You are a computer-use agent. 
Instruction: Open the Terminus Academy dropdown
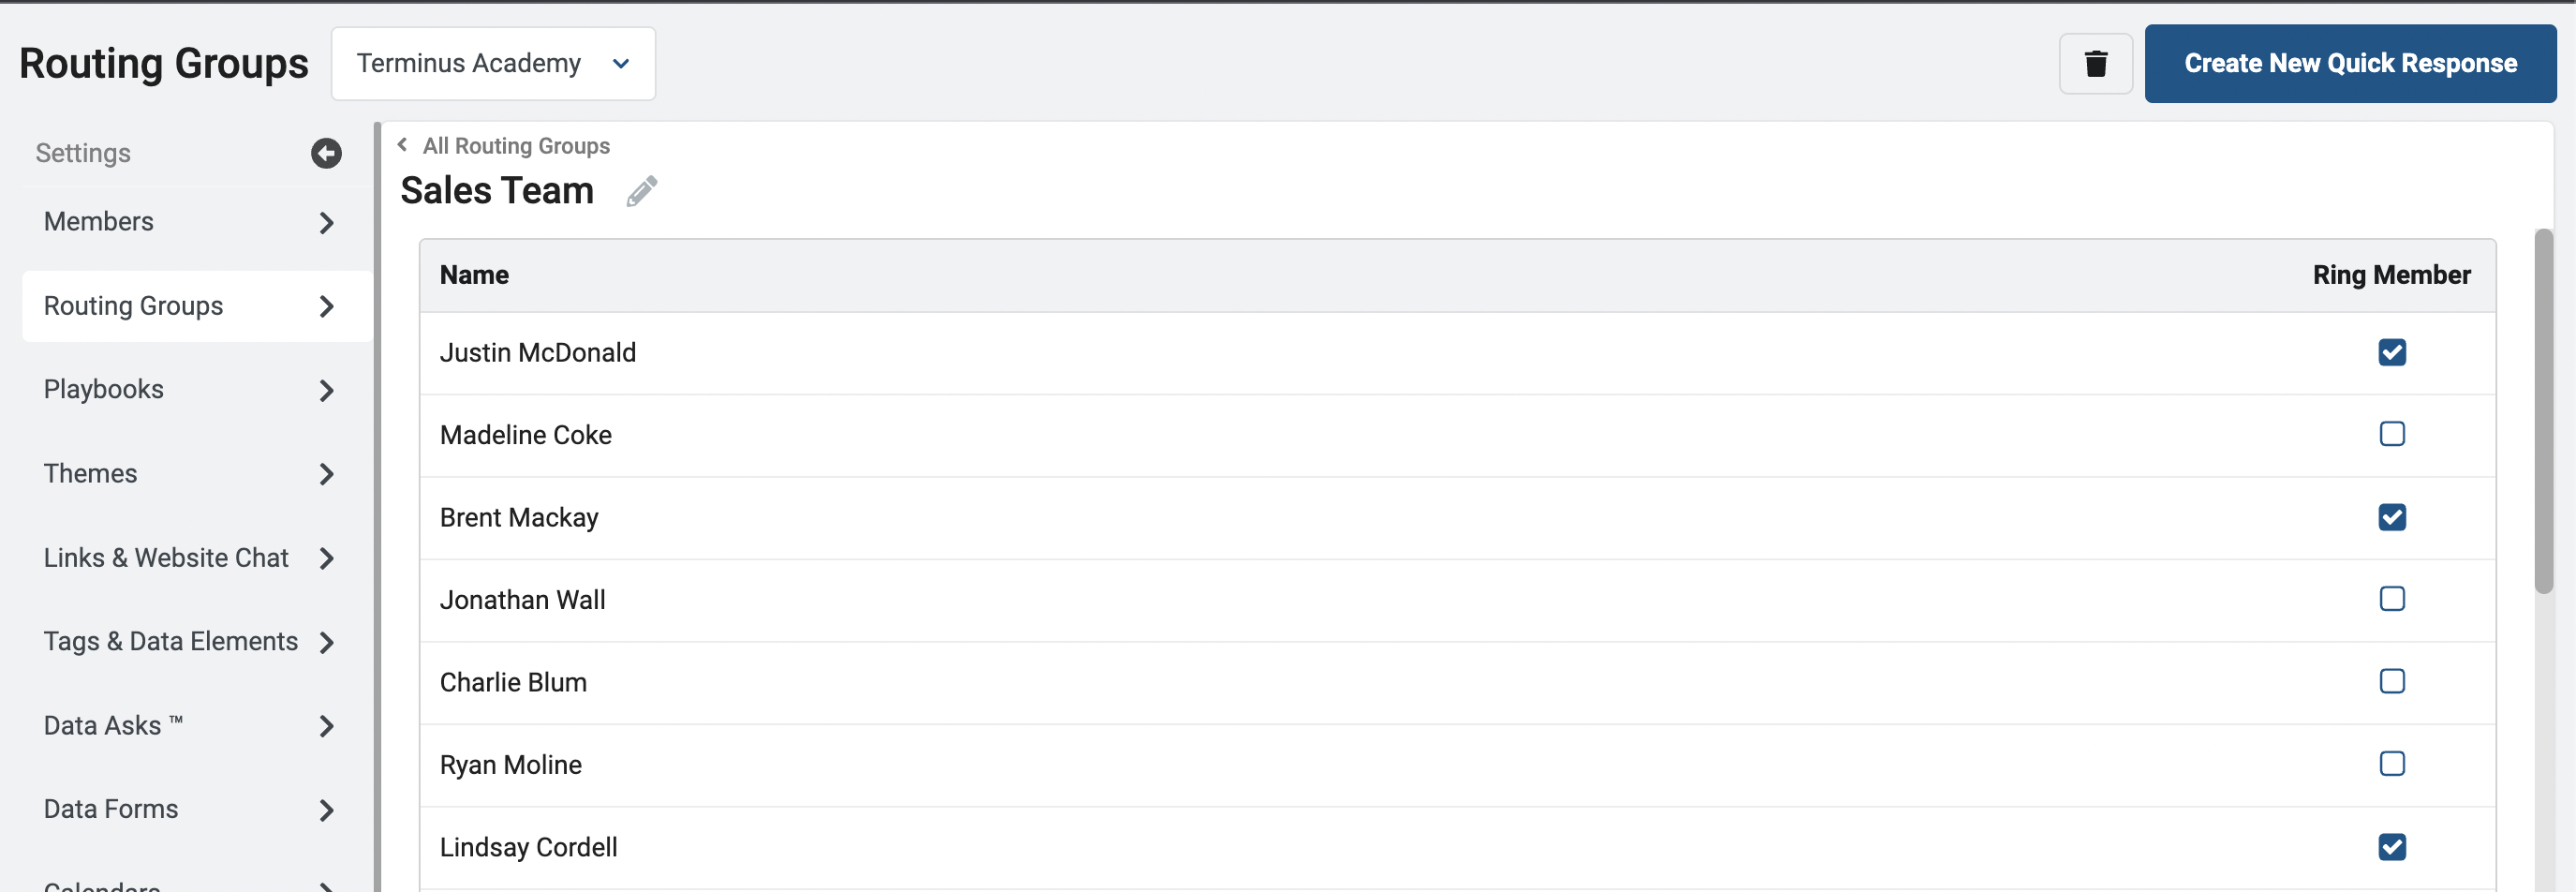(x=493, y=64)
